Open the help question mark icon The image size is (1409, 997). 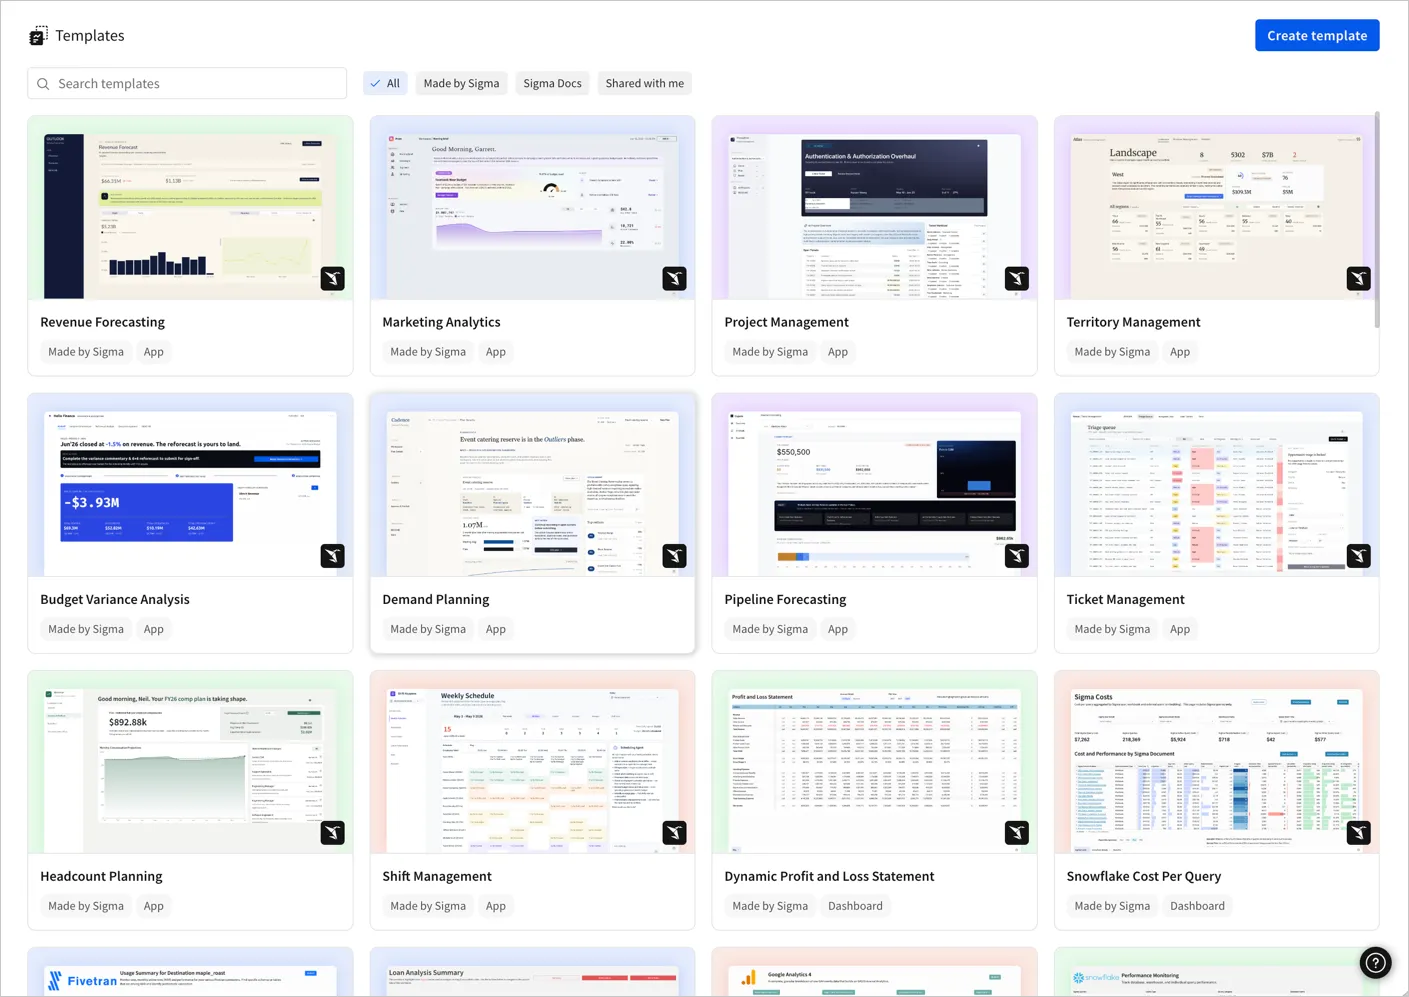pos(1376,963)
